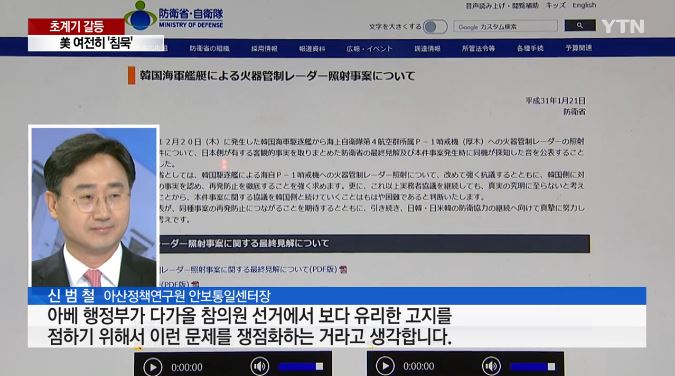Open the 広報・イベント navigation menu
This screenshot has height=376, width=675.
(x=369, y=49)
